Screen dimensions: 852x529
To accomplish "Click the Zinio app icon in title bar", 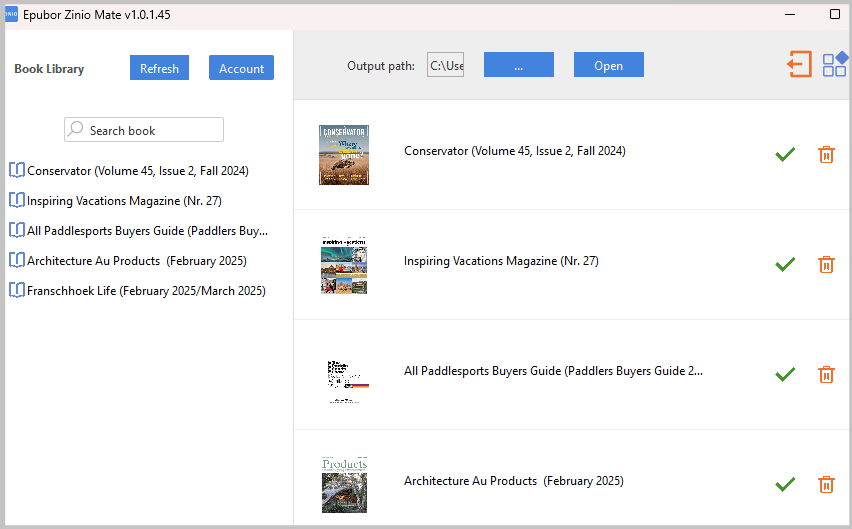I will (11, 15).
